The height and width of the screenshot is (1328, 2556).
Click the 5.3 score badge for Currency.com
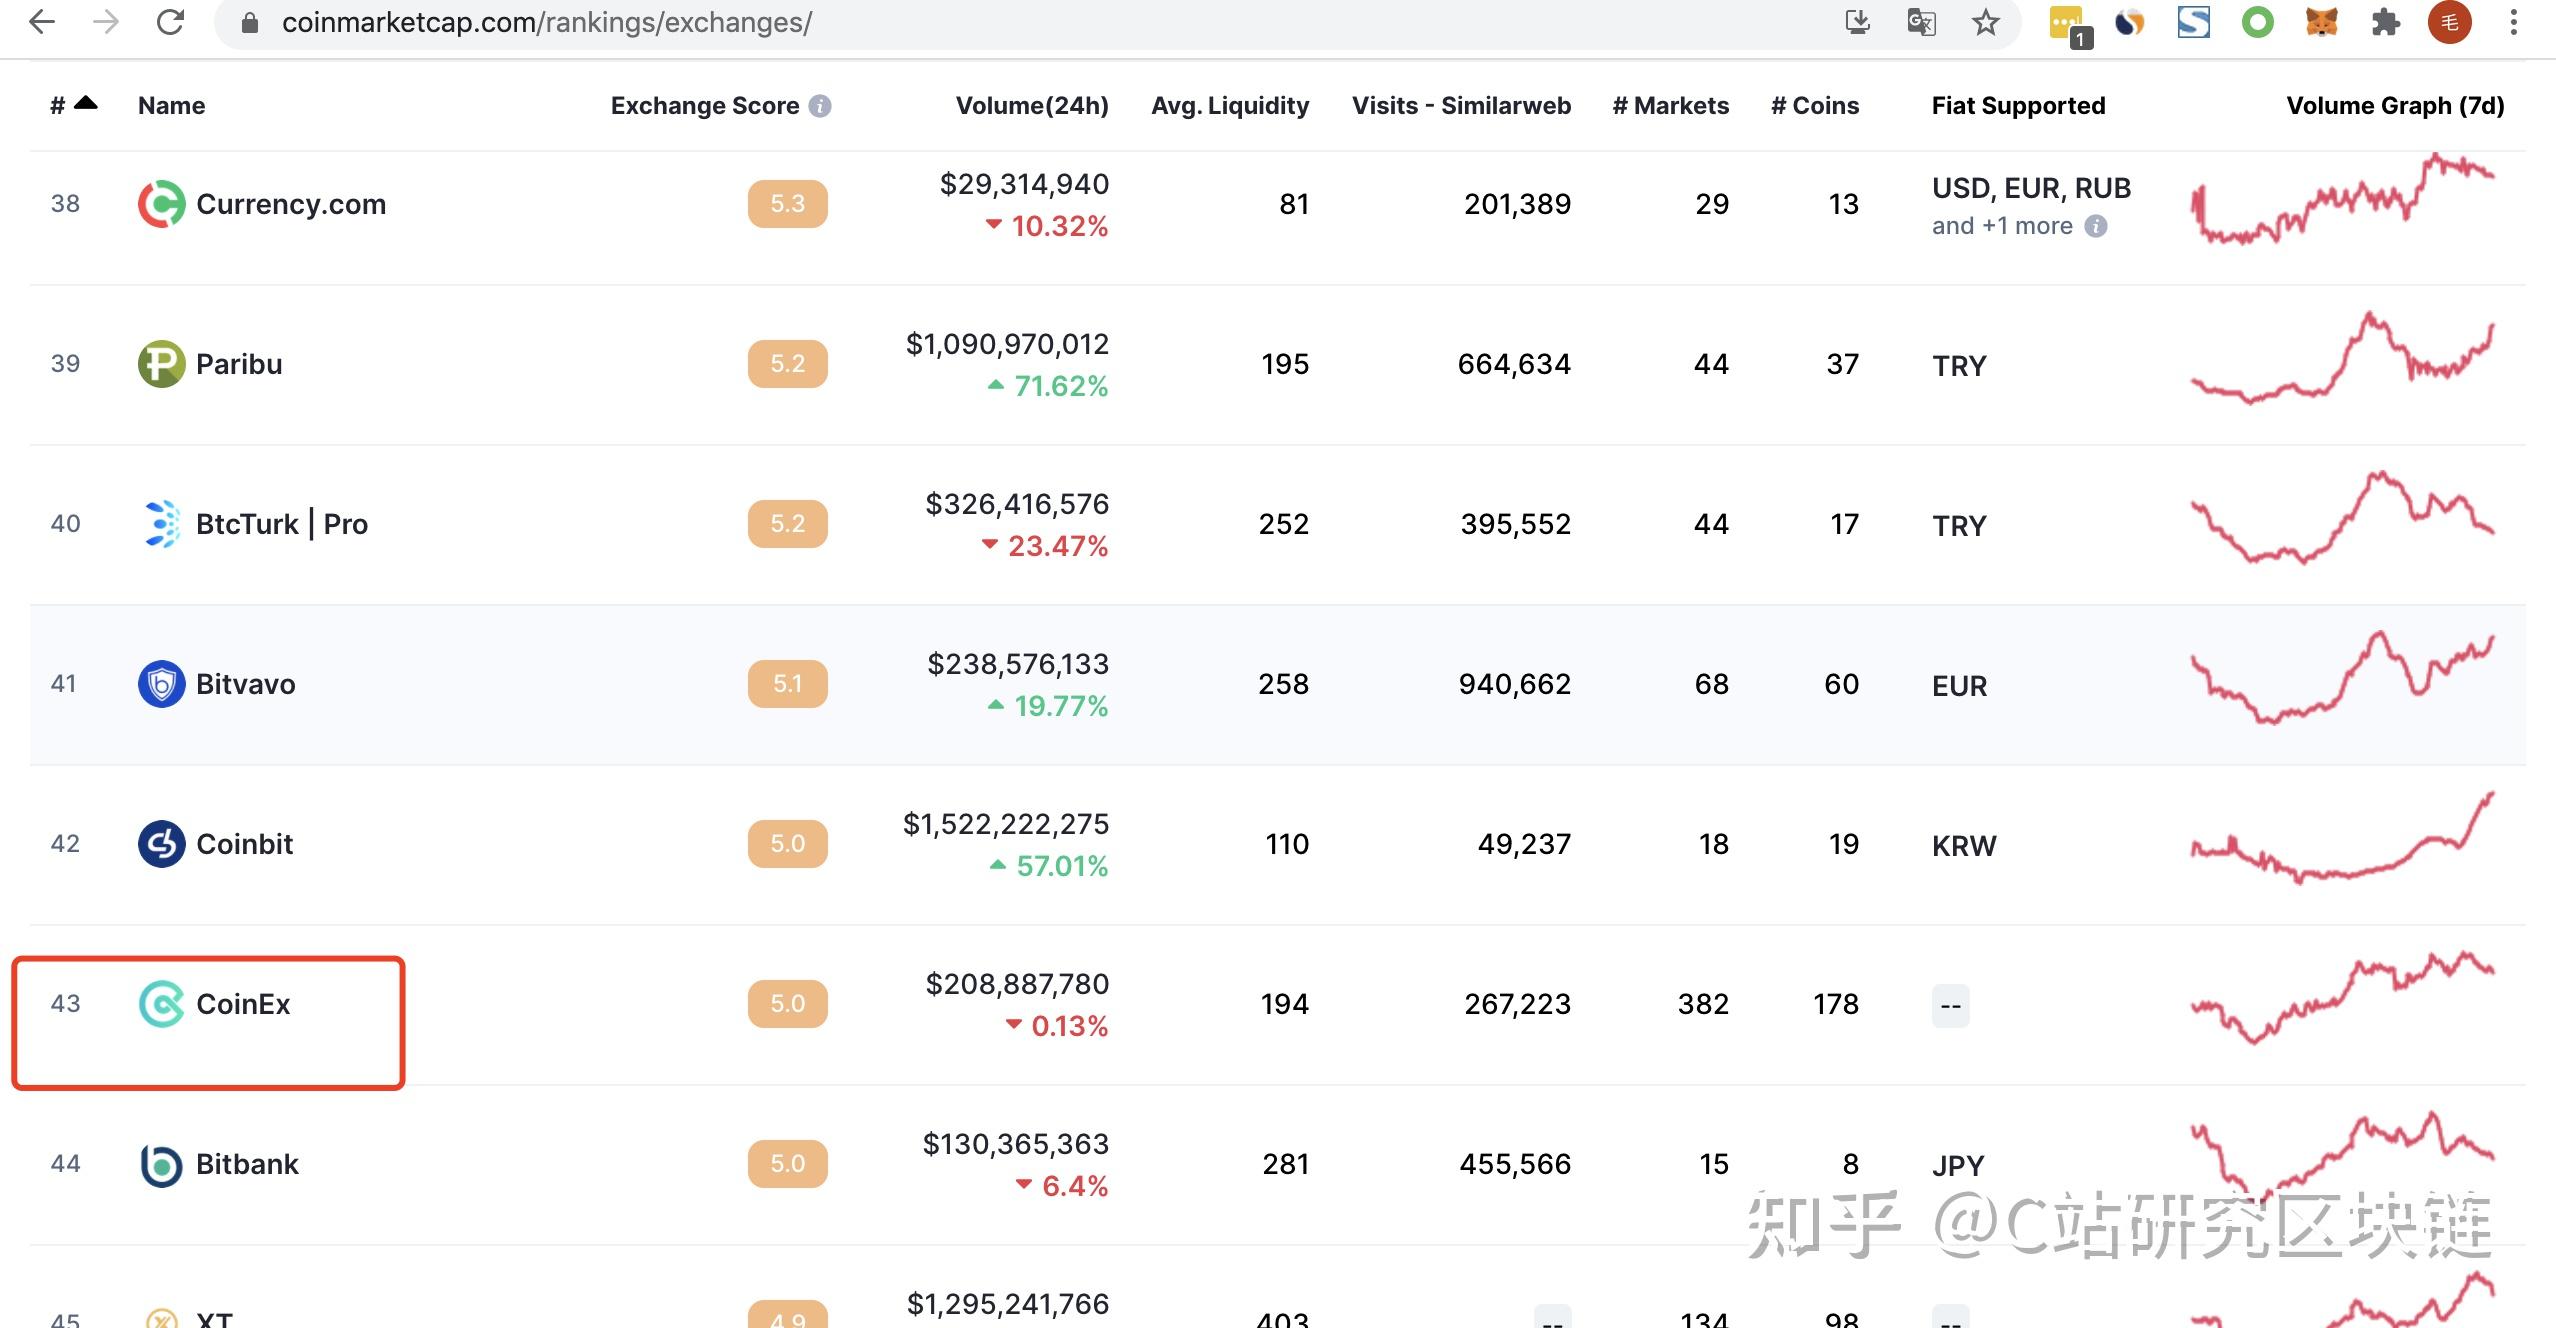coord(788,204)
